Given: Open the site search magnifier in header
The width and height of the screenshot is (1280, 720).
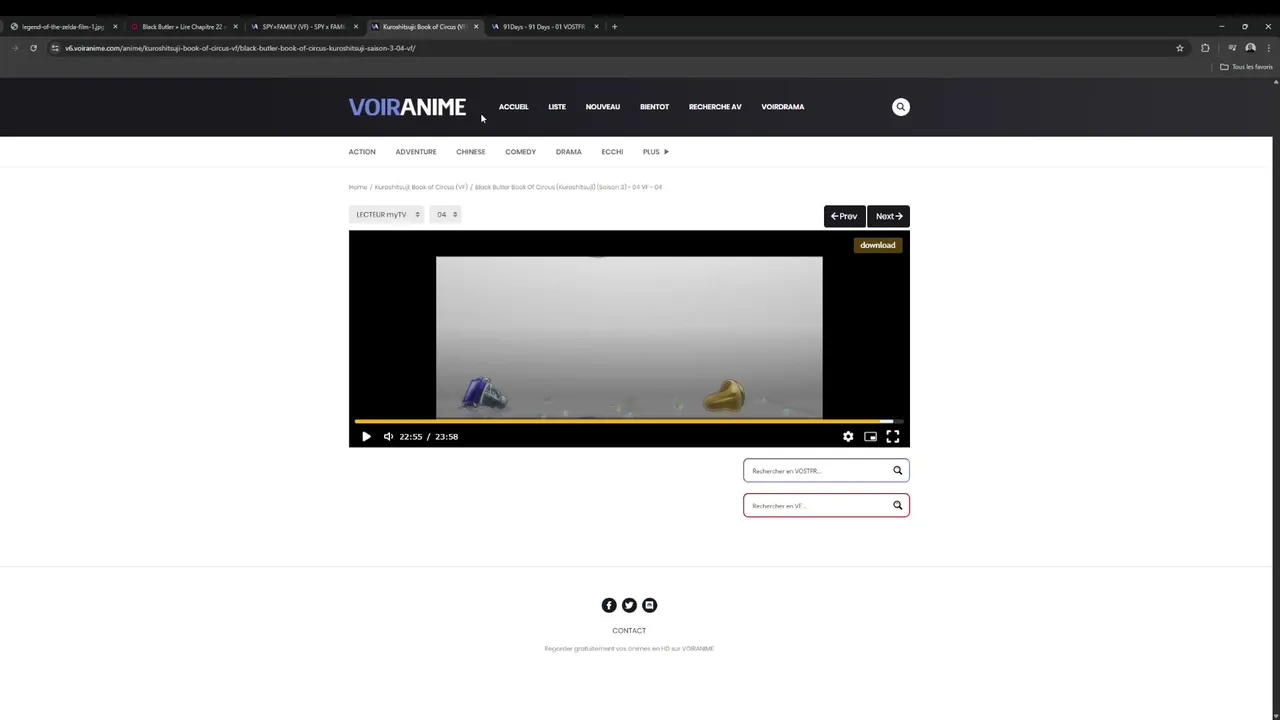Looking at the screenshot, I should [x=901, y=107].
